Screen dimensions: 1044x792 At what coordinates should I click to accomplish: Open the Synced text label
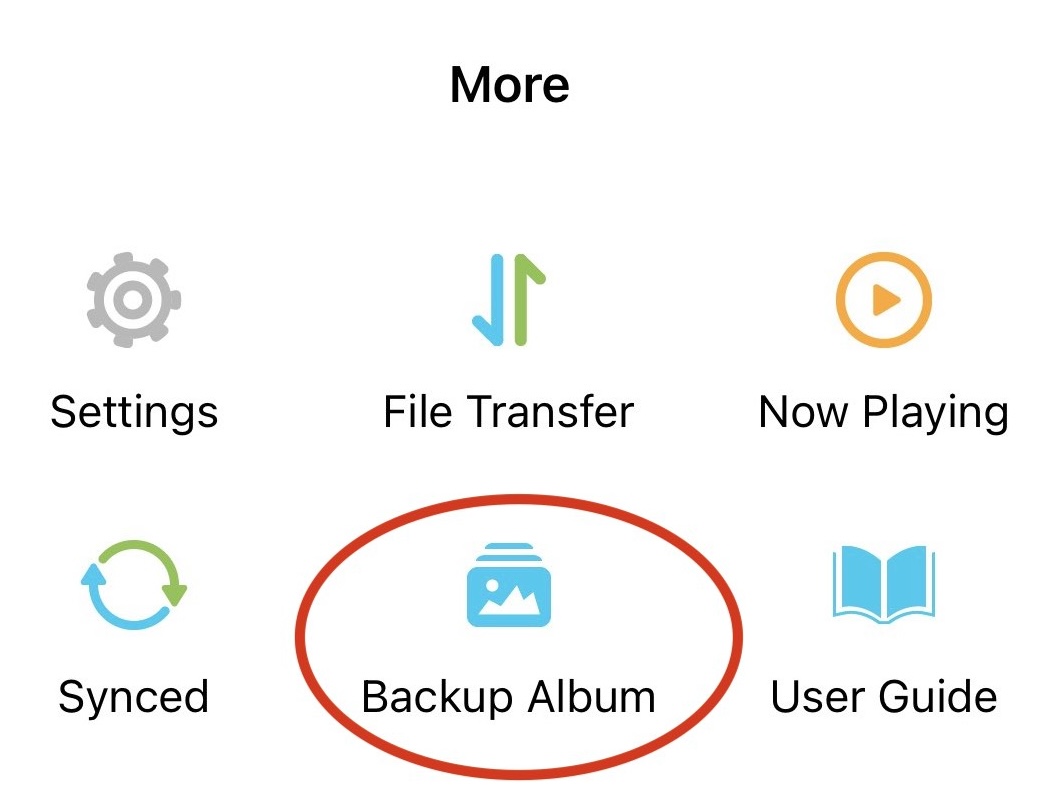pos(134,697)
